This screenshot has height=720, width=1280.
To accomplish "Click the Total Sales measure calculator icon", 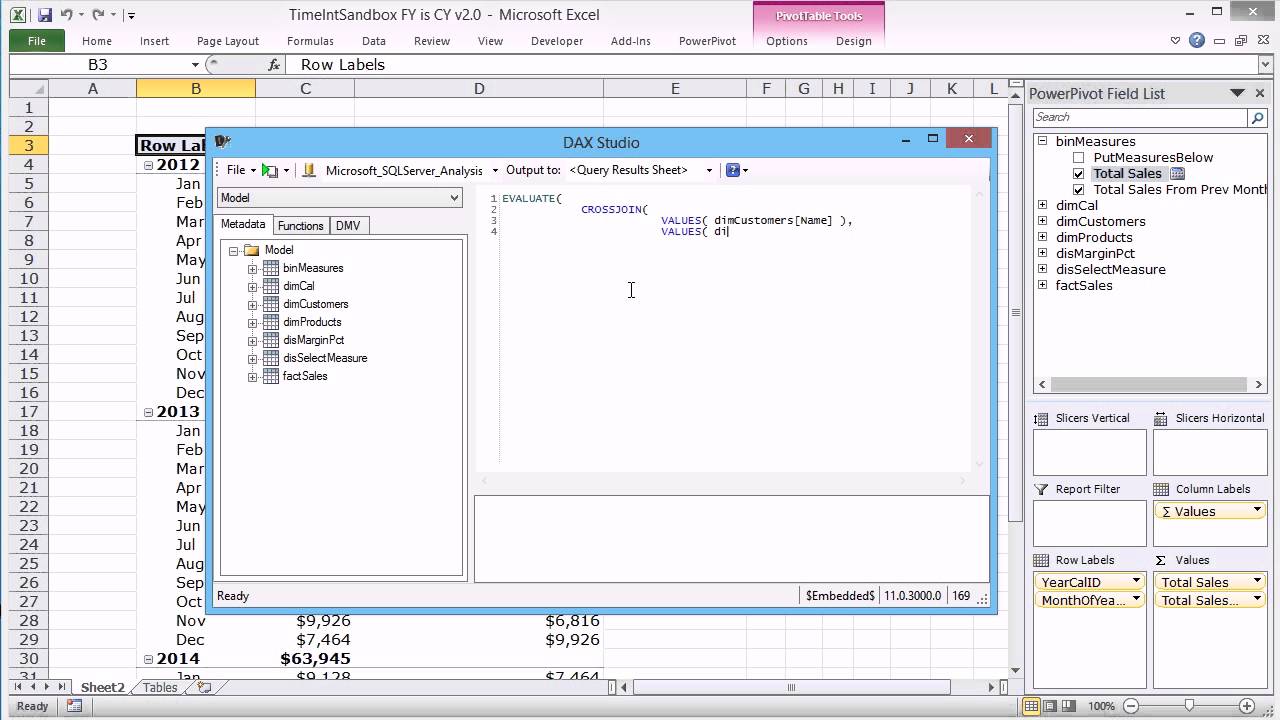I will coord(1177,173).
